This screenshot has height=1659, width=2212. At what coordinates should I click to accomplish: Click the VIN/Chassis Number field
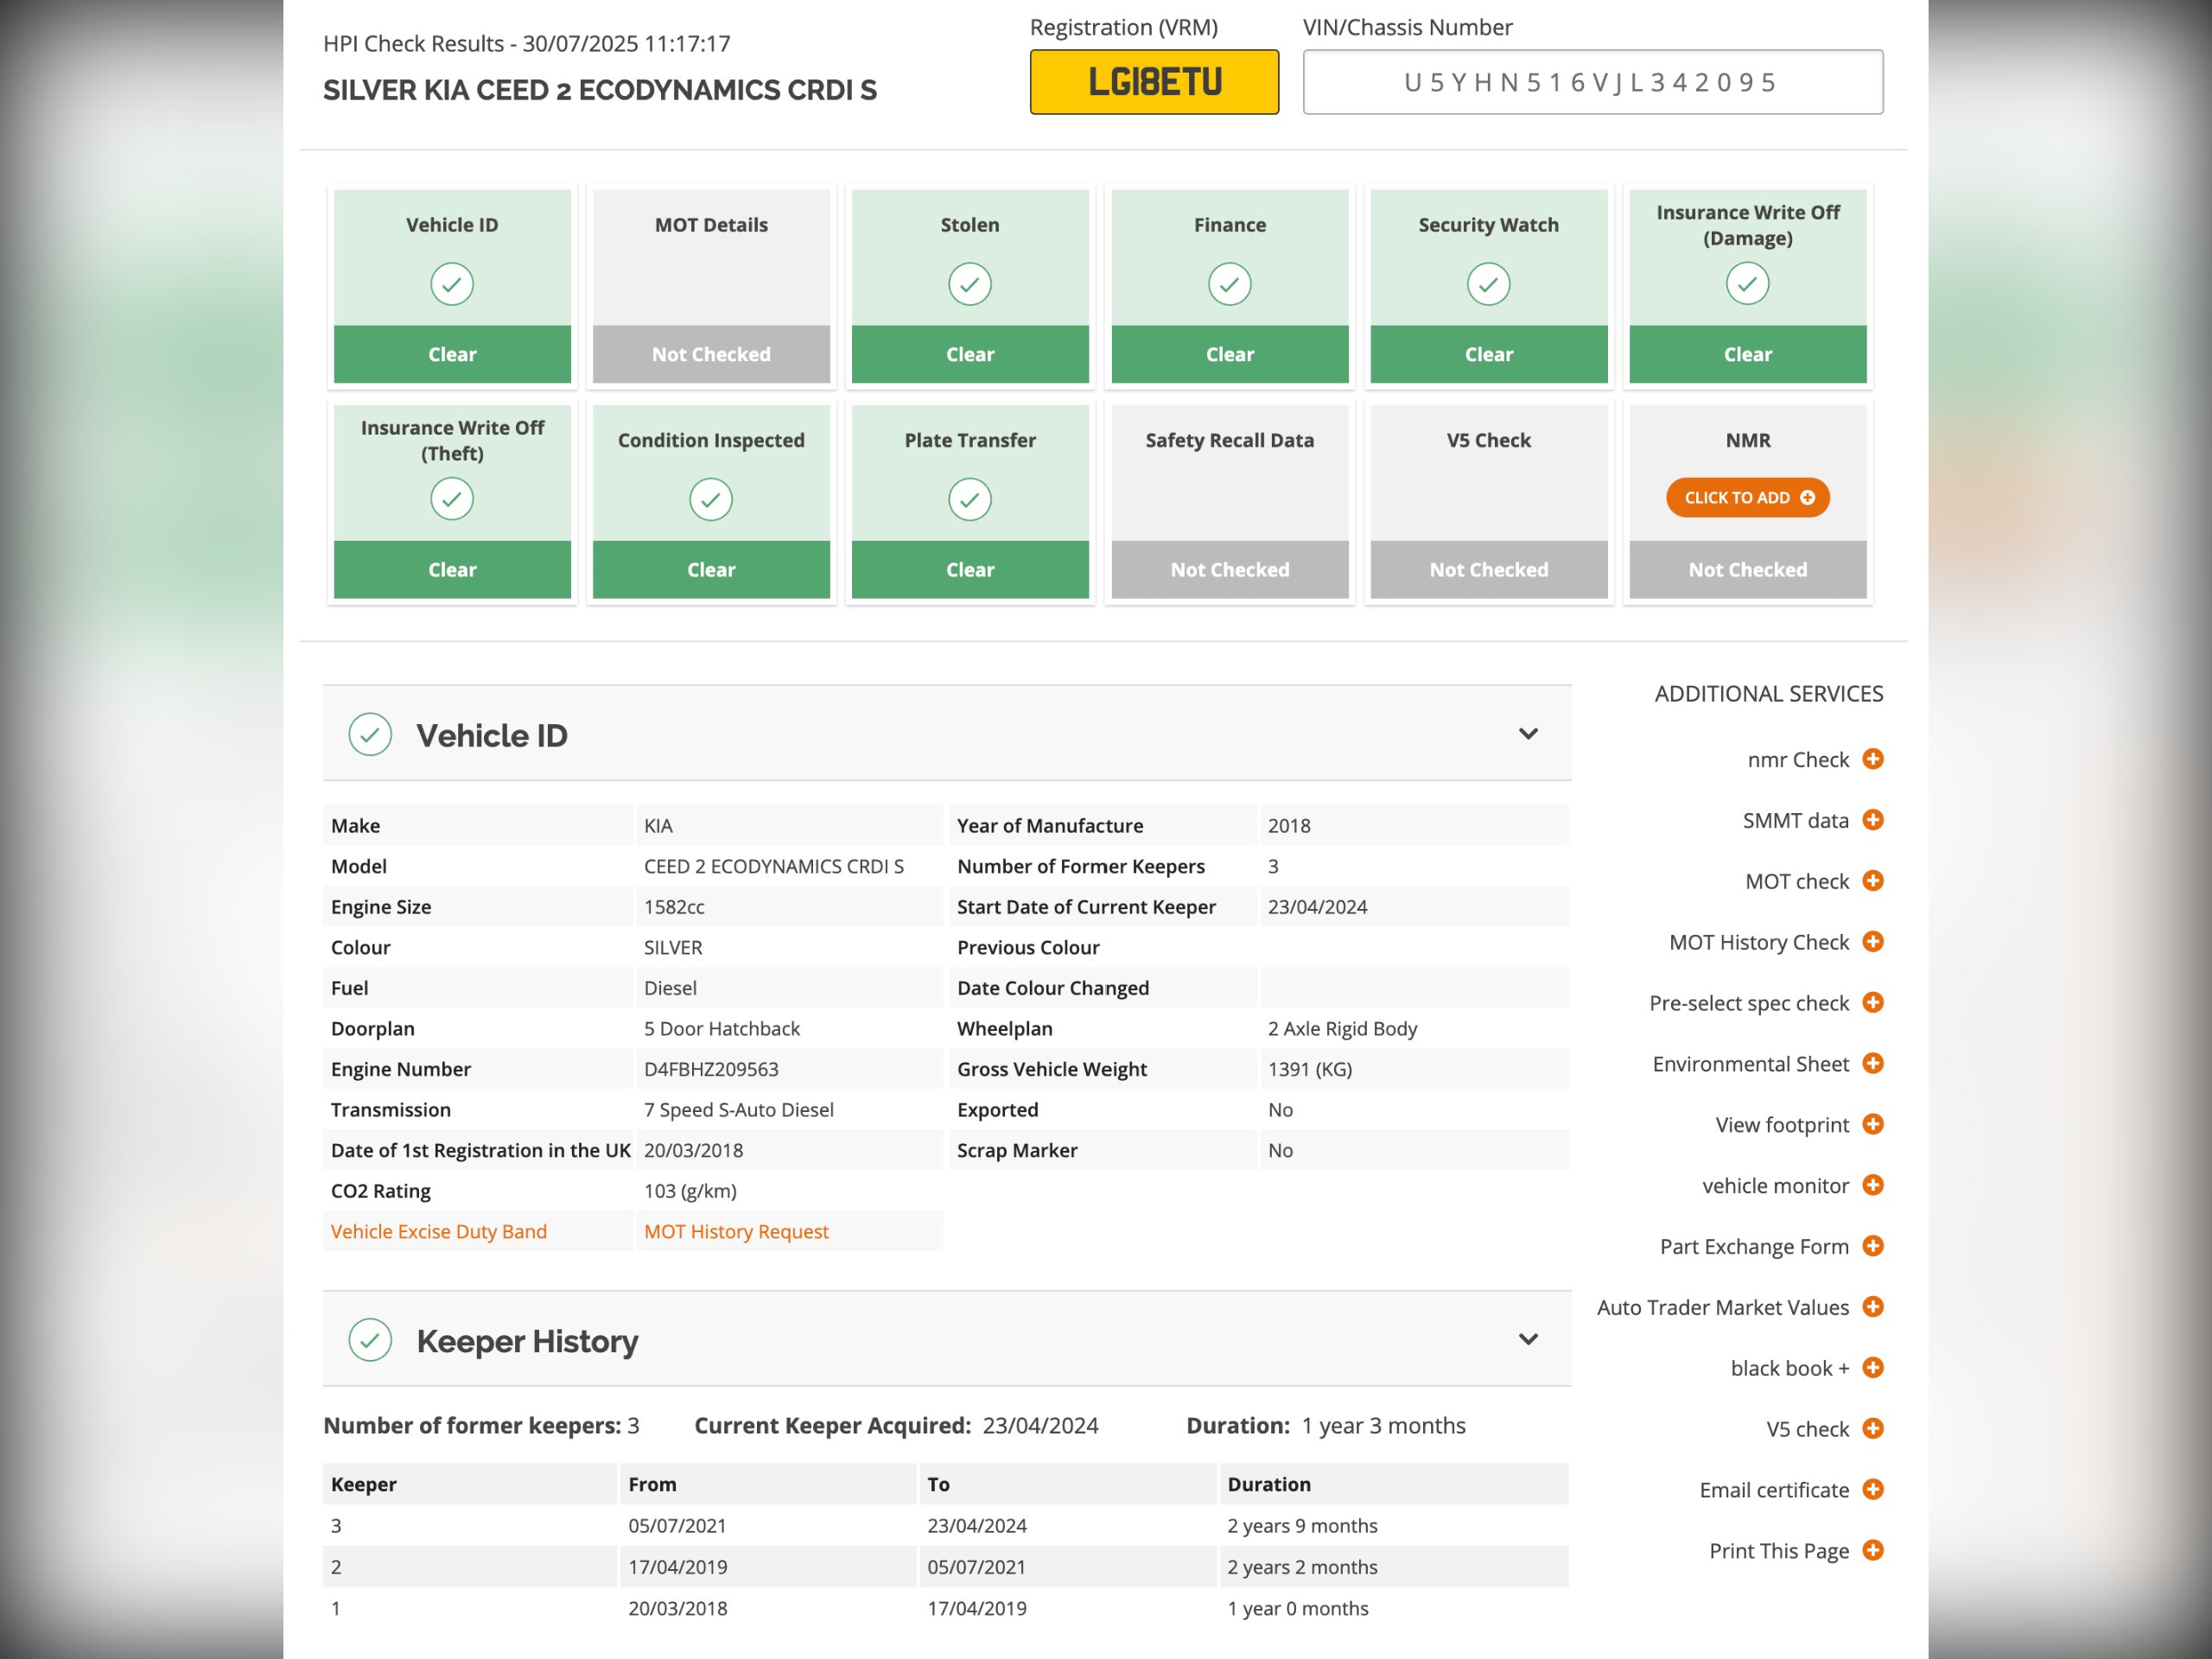coord(1593,82)
